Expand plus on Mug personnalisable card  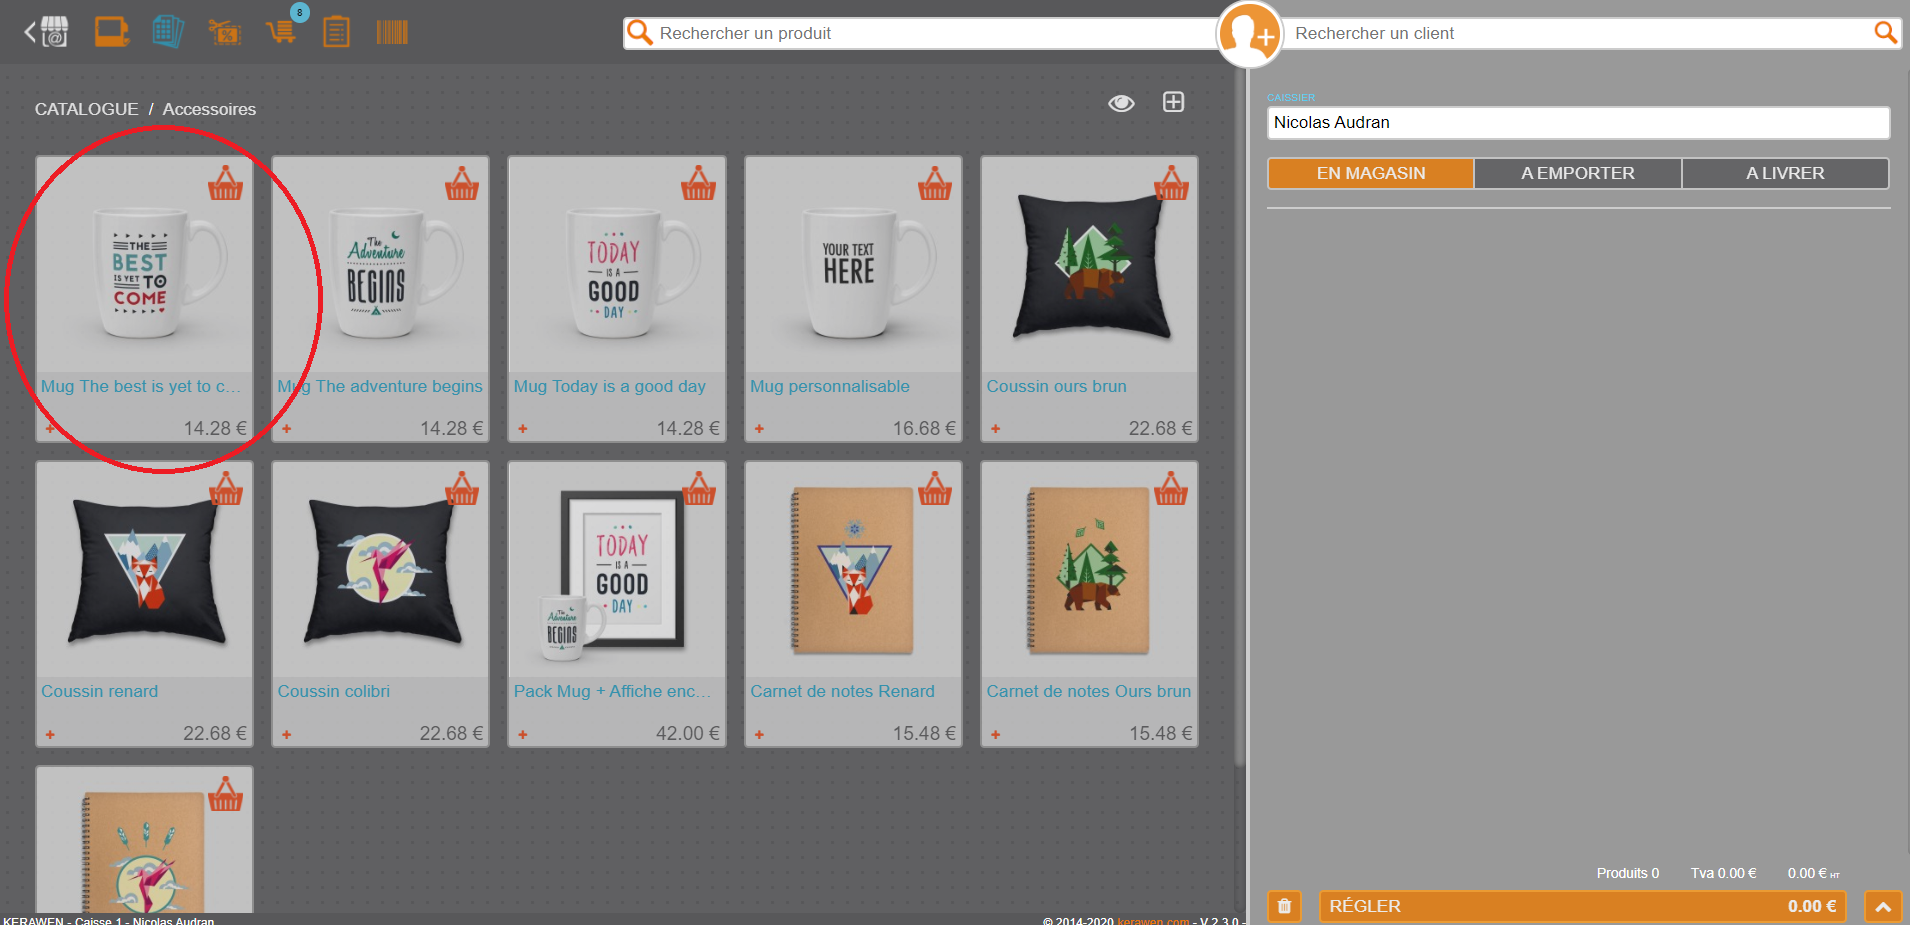tap(760, 429)
